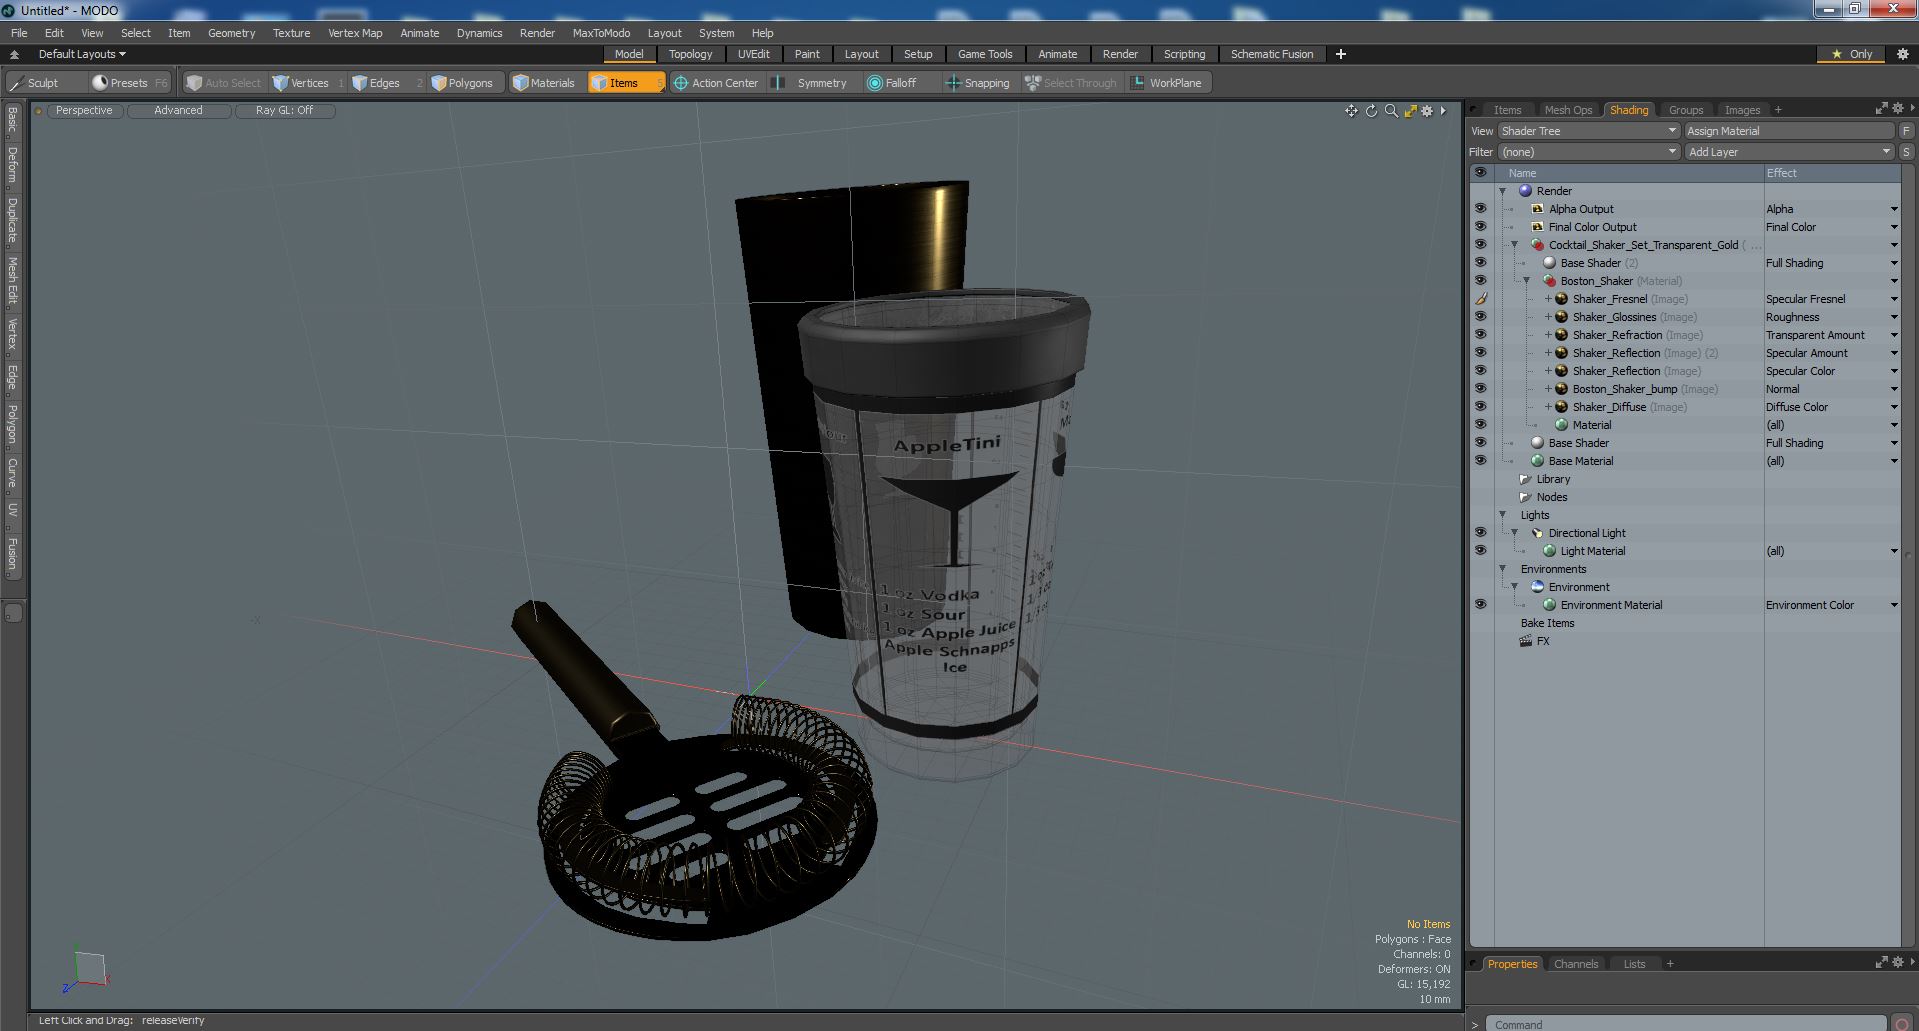Image resolution: width=1919 pixels, height=1031 pixels.
Task: Open the Filter (none) dropdown
Action: [1588, 152]
